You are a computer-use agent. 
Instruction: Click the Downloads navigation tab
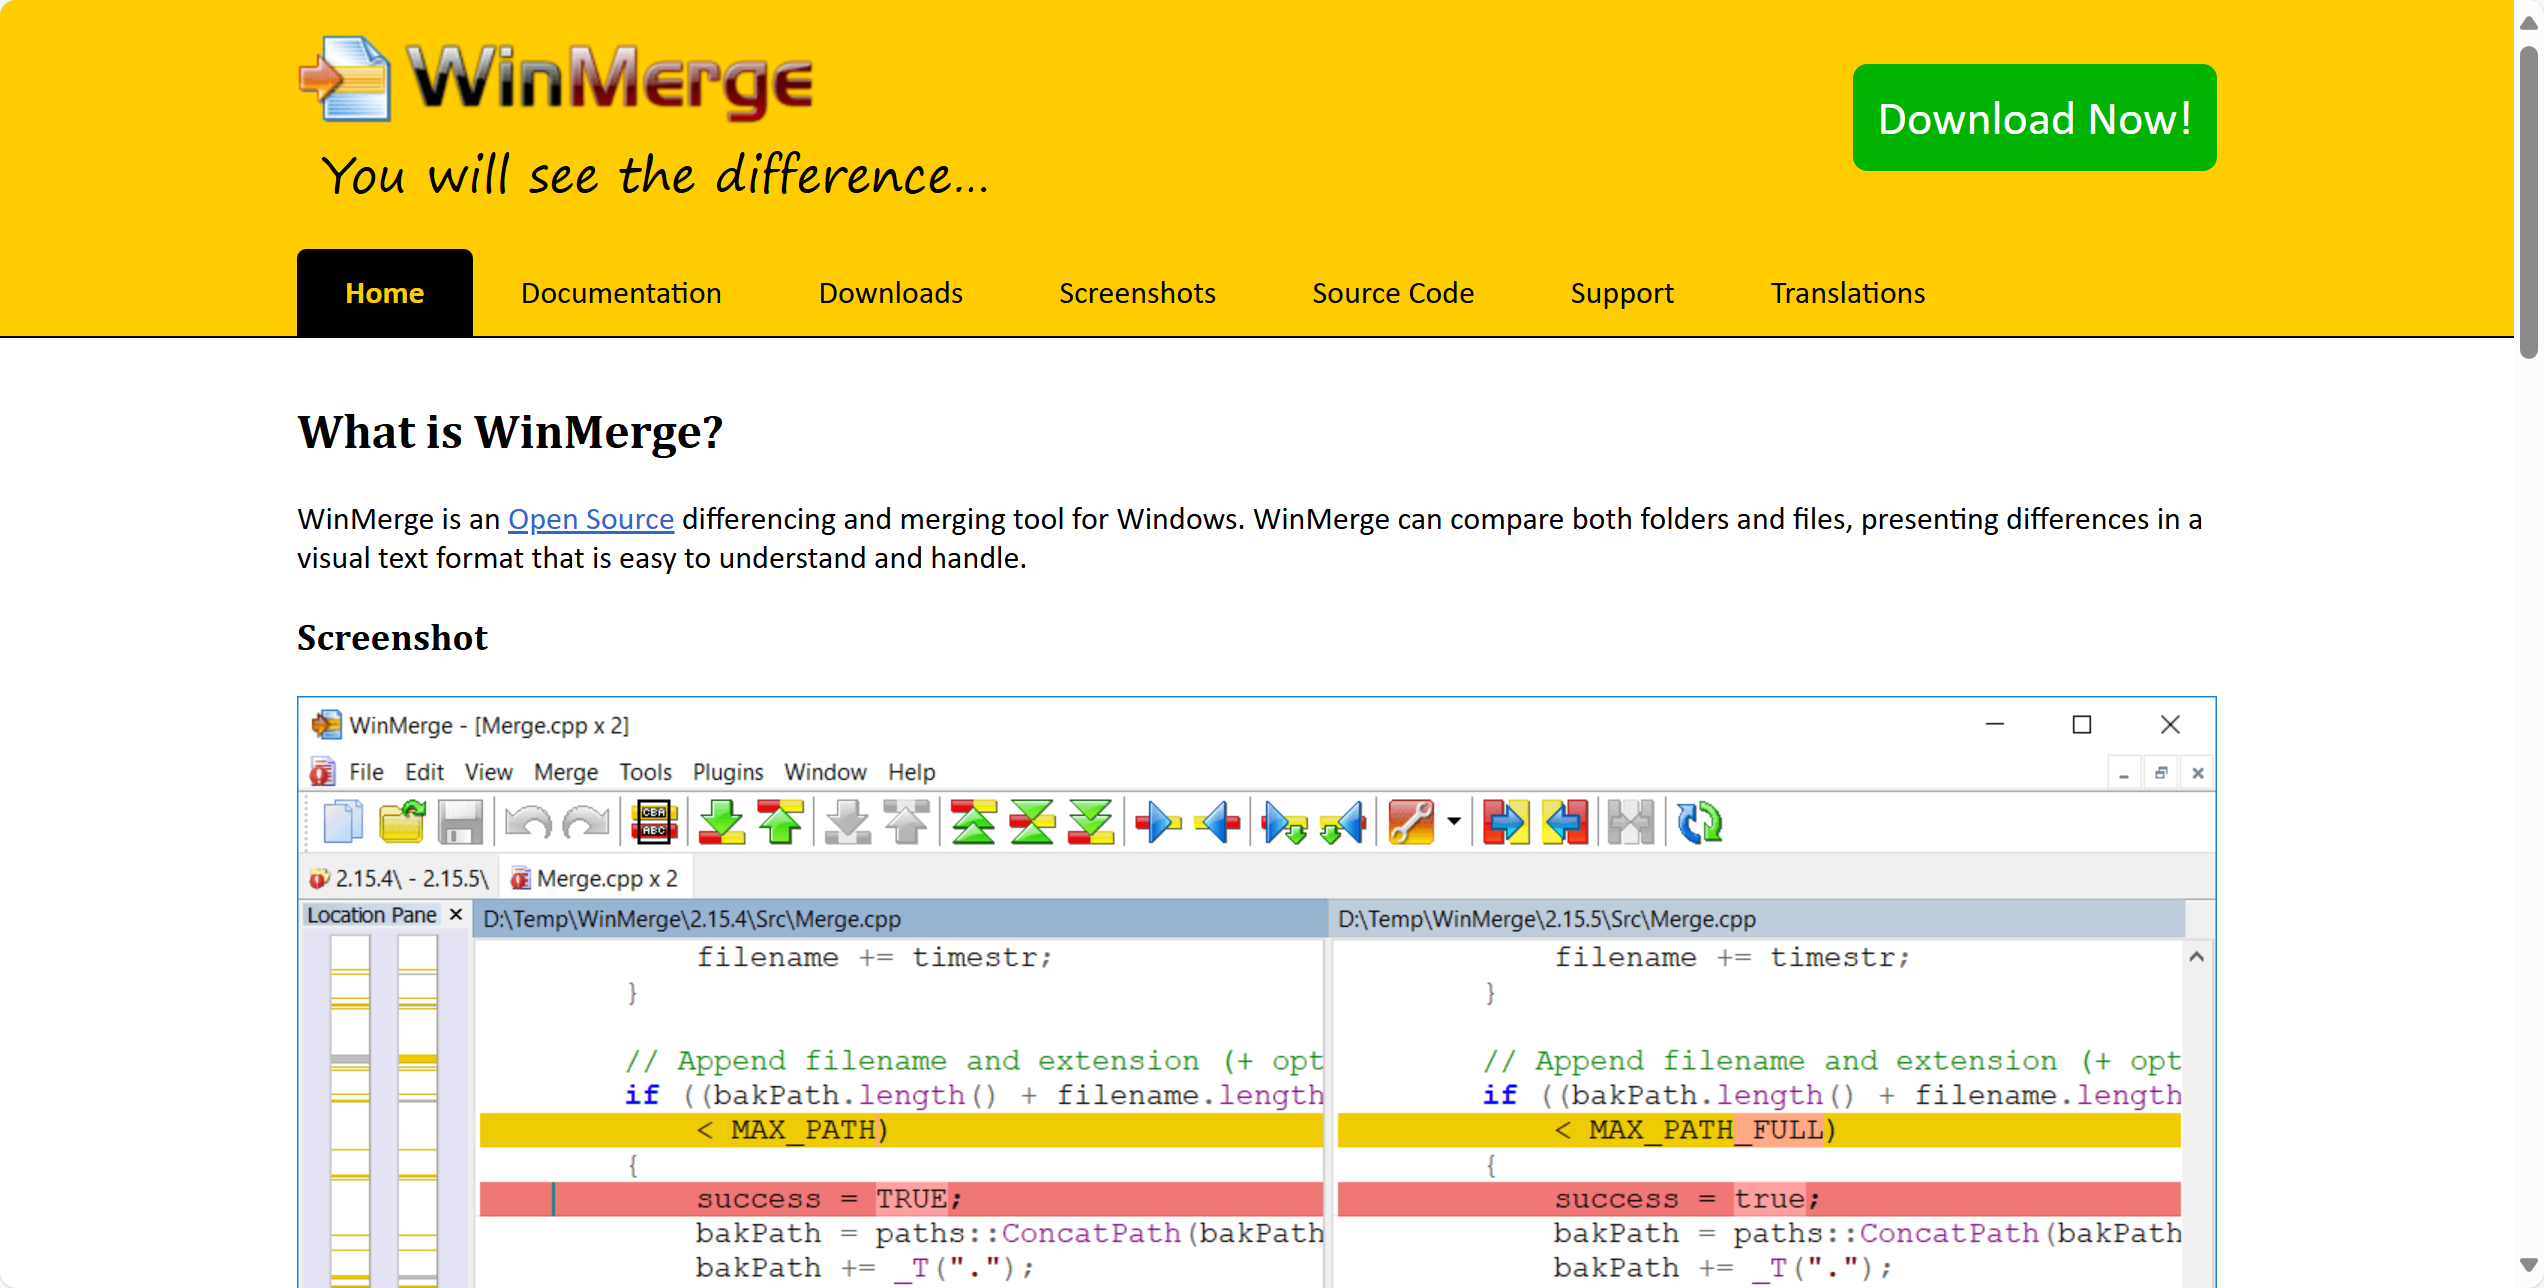890,294
